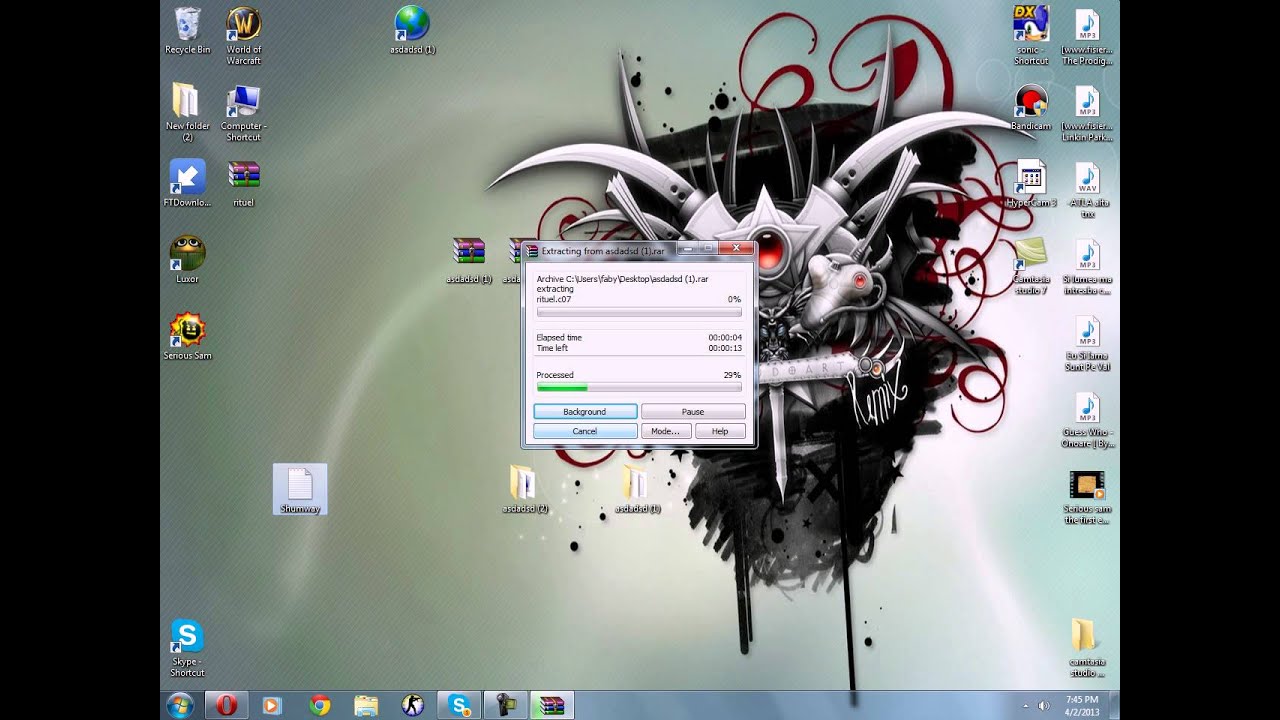Open Windows Media Player from taskbar
This screenshot has height=720, width=1280.
click(271, 705)
